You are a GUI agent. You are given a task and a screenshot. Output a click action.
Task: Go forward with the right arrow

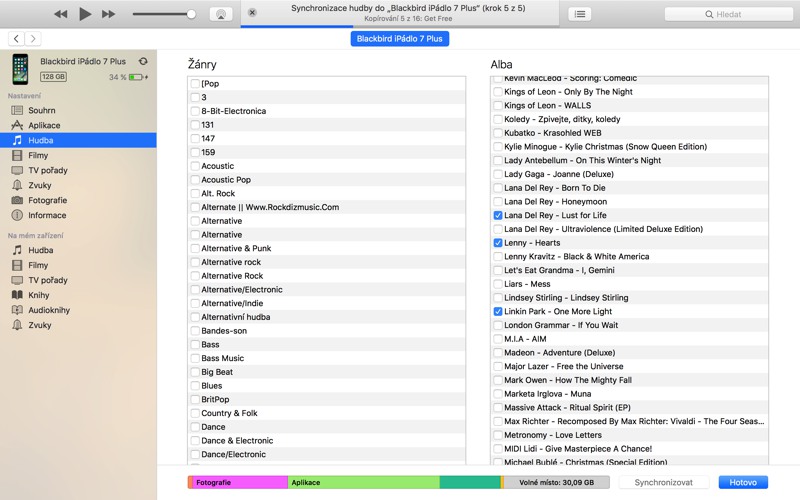(33, 39)
